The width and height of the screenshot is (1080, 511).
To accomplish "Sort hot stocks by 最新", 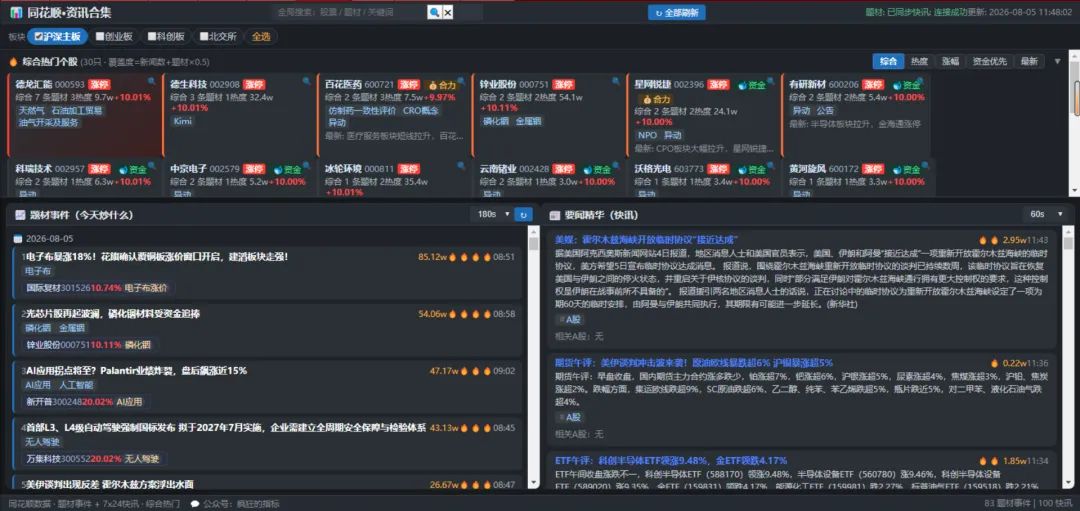I will 1029,61.
